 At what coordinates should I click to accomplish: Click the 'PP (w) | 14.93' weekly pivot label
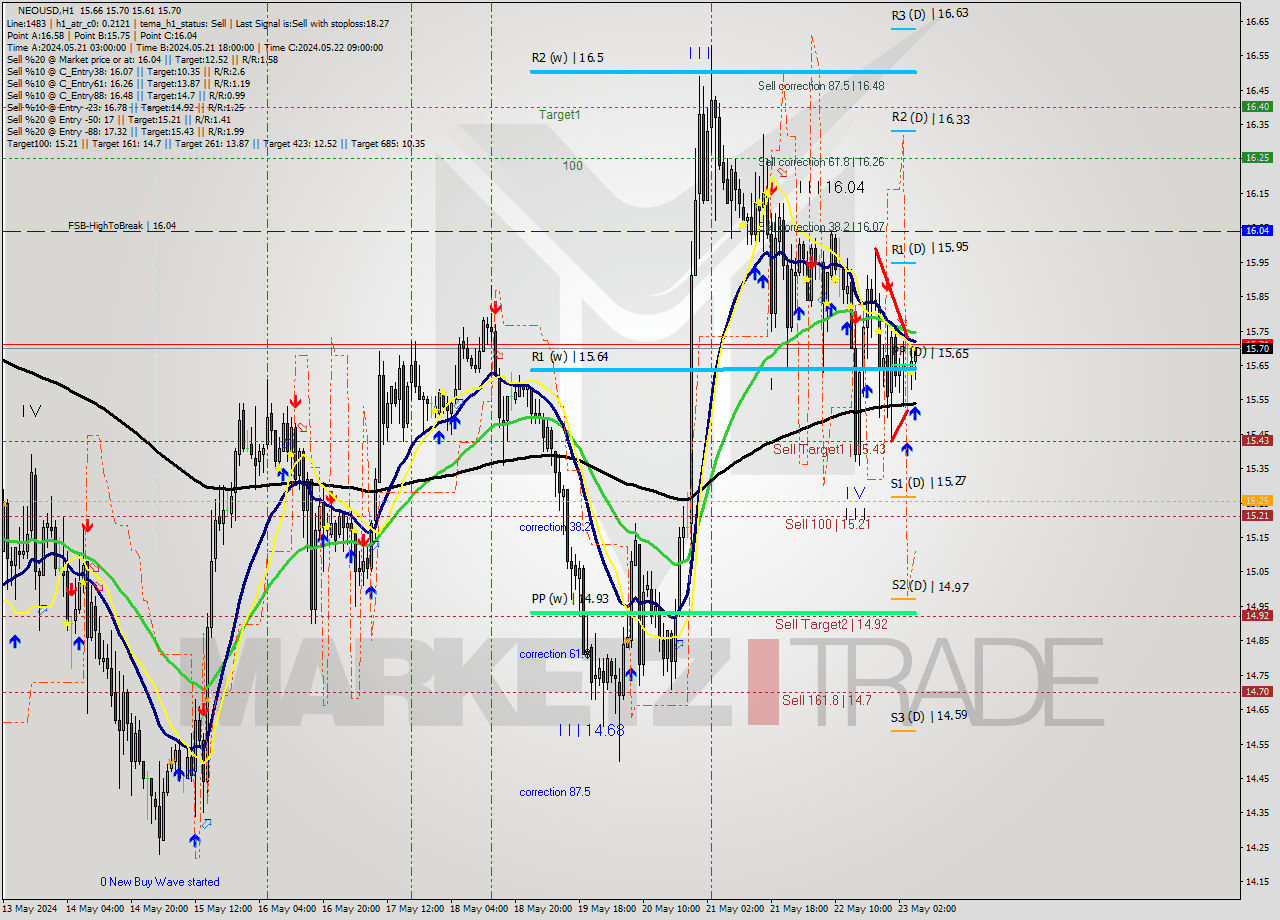[x=569, y=599]
